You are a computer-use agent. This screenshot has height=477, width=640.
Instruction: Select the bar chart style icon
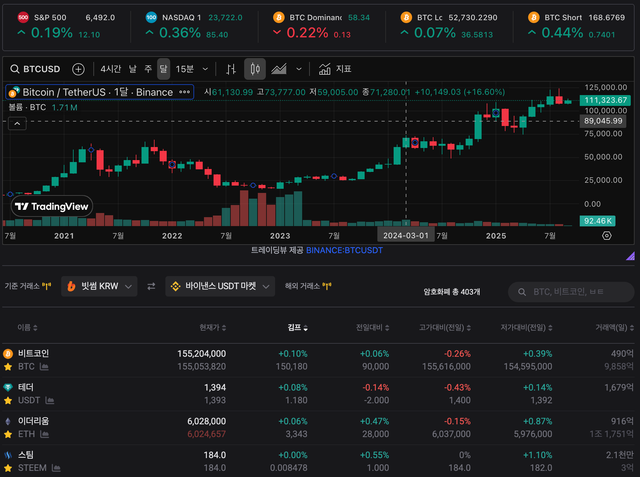(231, 69)
